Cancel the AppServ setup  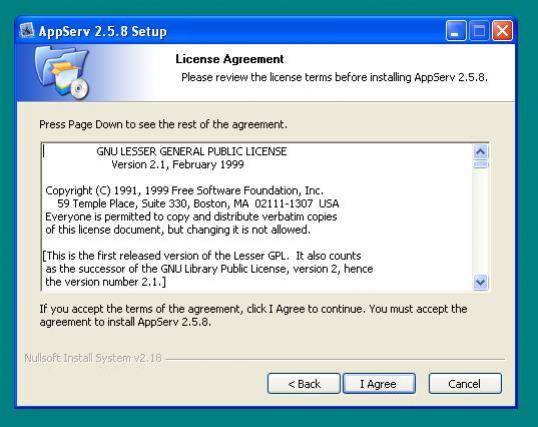pos(465,383)
